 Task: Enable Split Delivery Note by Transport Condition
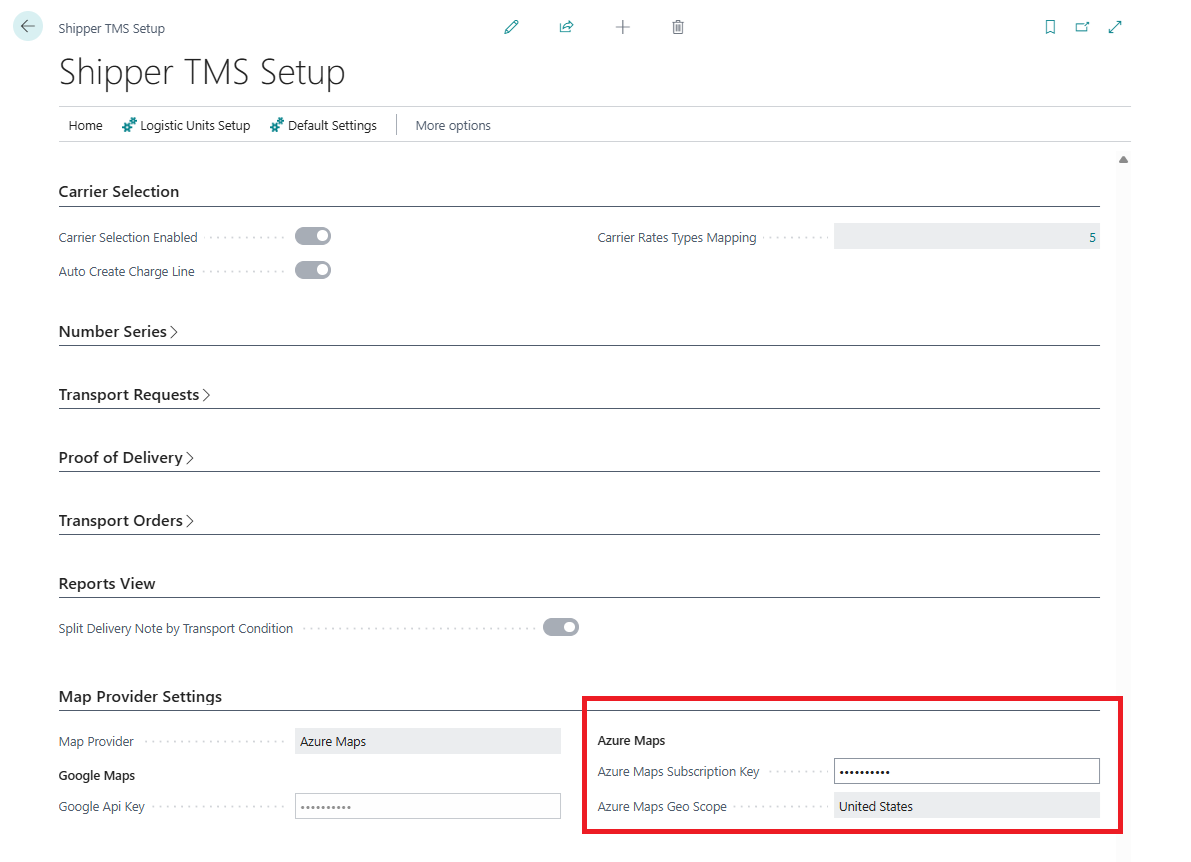point(561,627)
